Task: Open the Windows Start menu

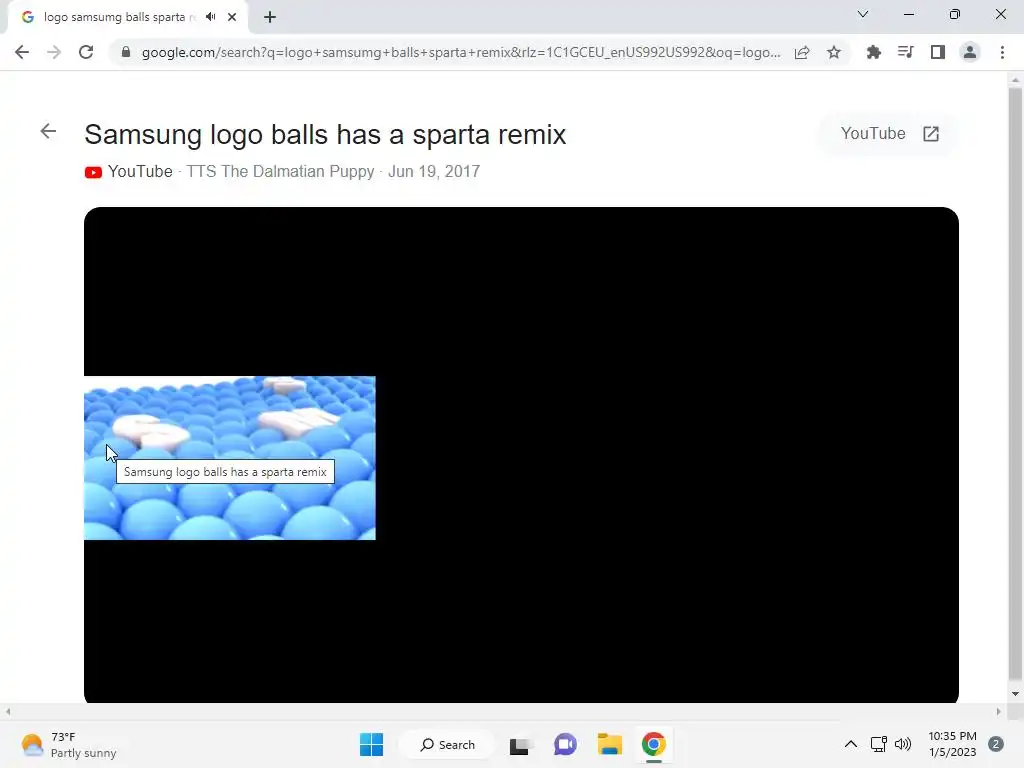Action: click(372, 744)
